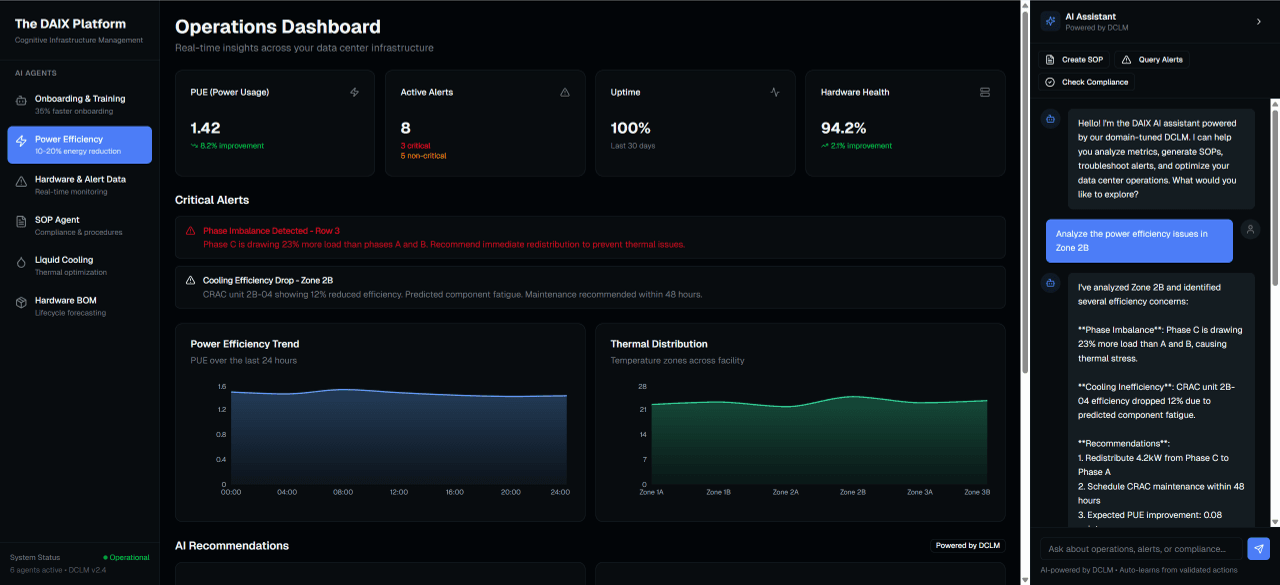Click the Check Compliance button
The height and width of the screenshot is (585, 1280).
point(1087,81)
